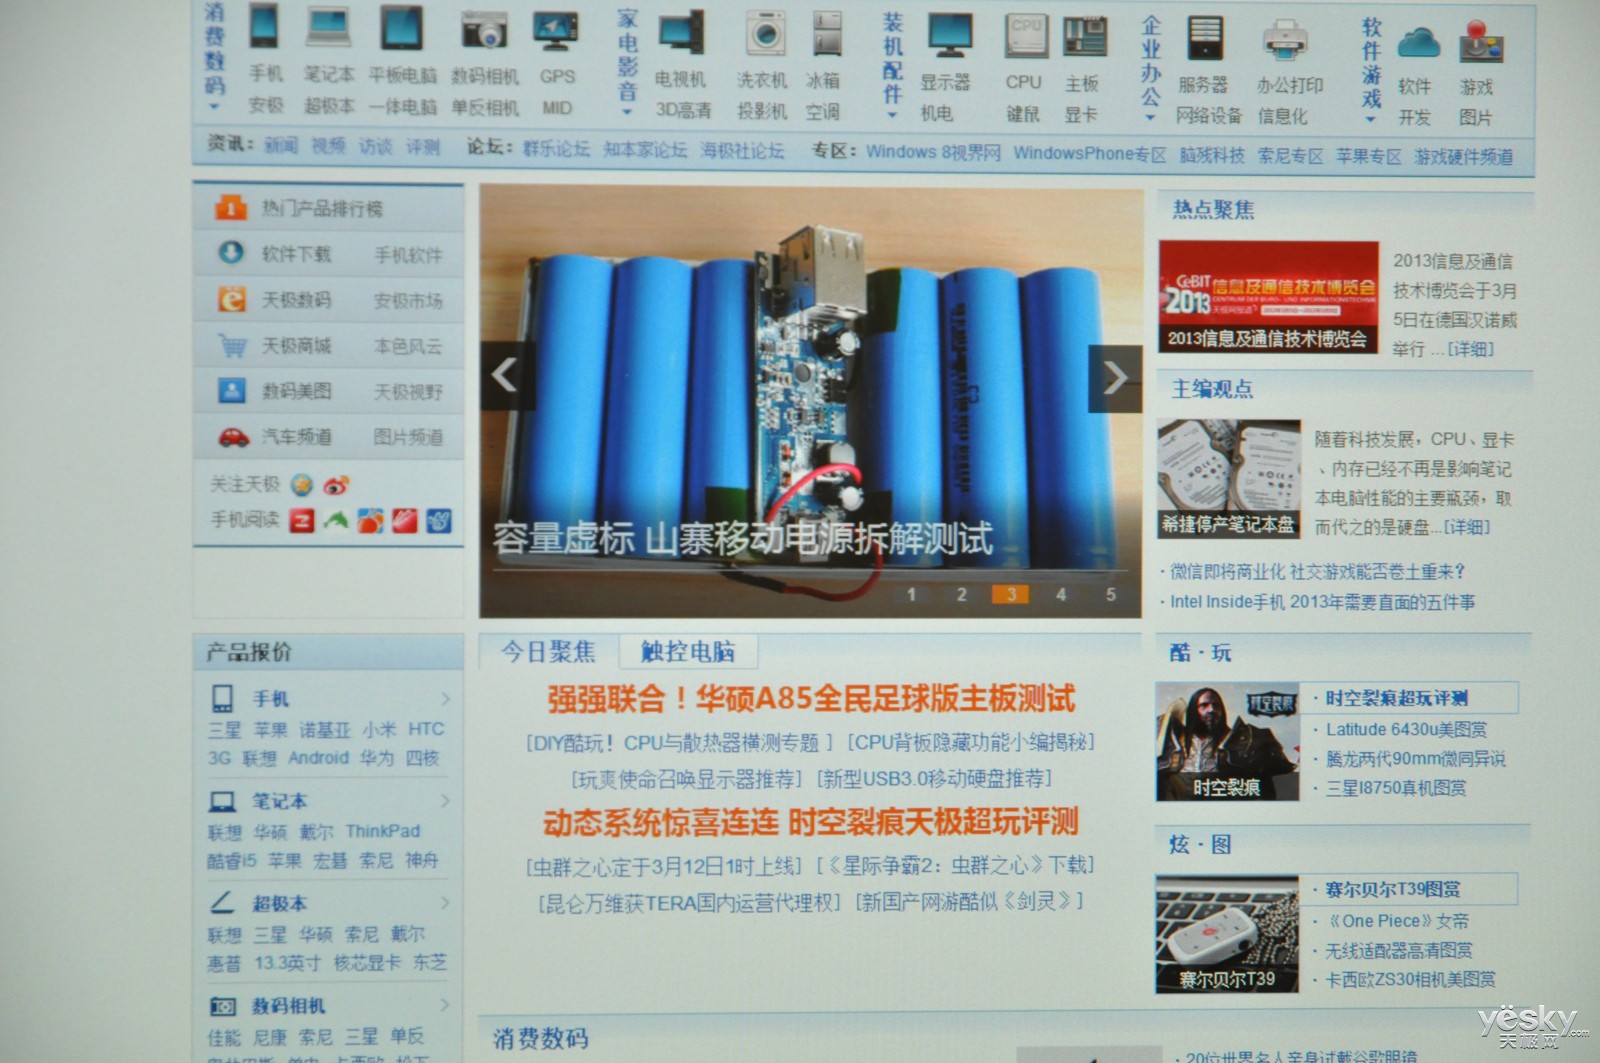The height and width of the screenshot is (1063, 1600).
Task: Open the Latitude 6430u美图赏 link
Action: coord(1406,729)
